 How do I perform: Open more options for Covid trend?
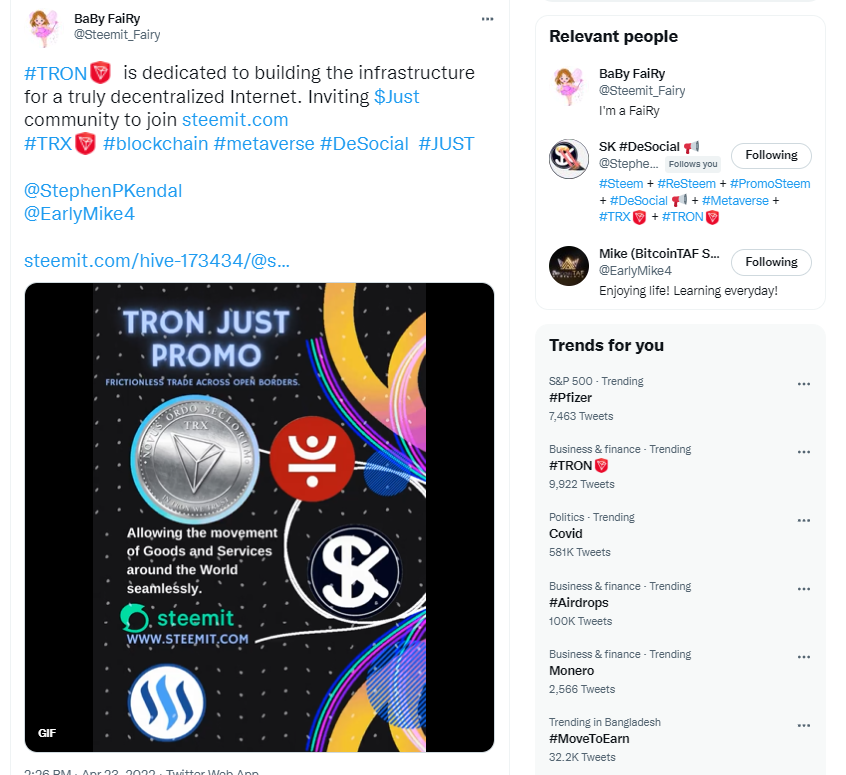point(804,520)
